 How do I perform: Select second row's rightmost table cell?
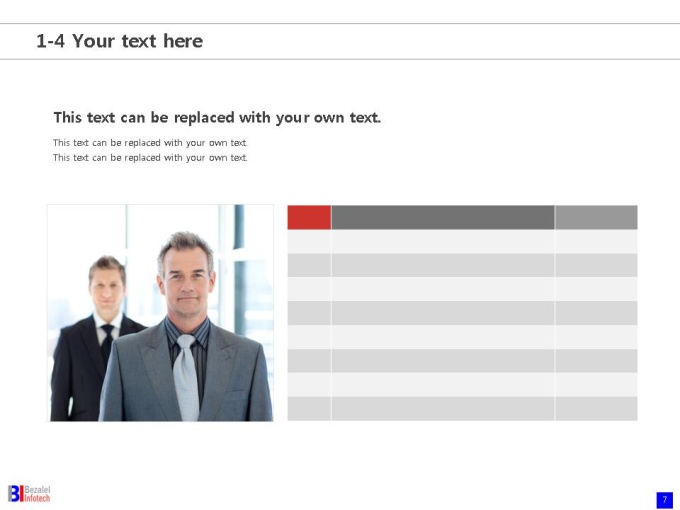[x=596, y=265]
